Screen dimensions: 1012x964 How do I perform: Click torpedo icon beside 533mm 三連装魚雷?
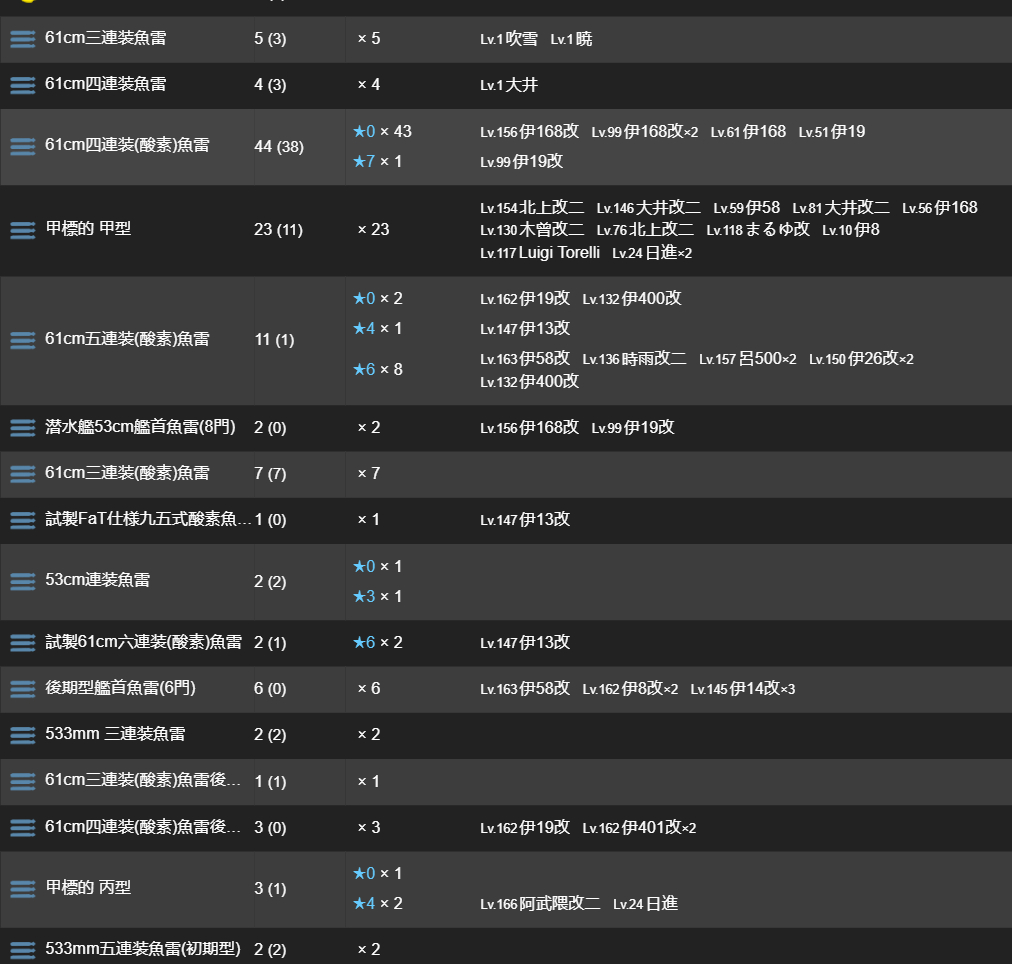pyautogui.click(x=23, y=735)
